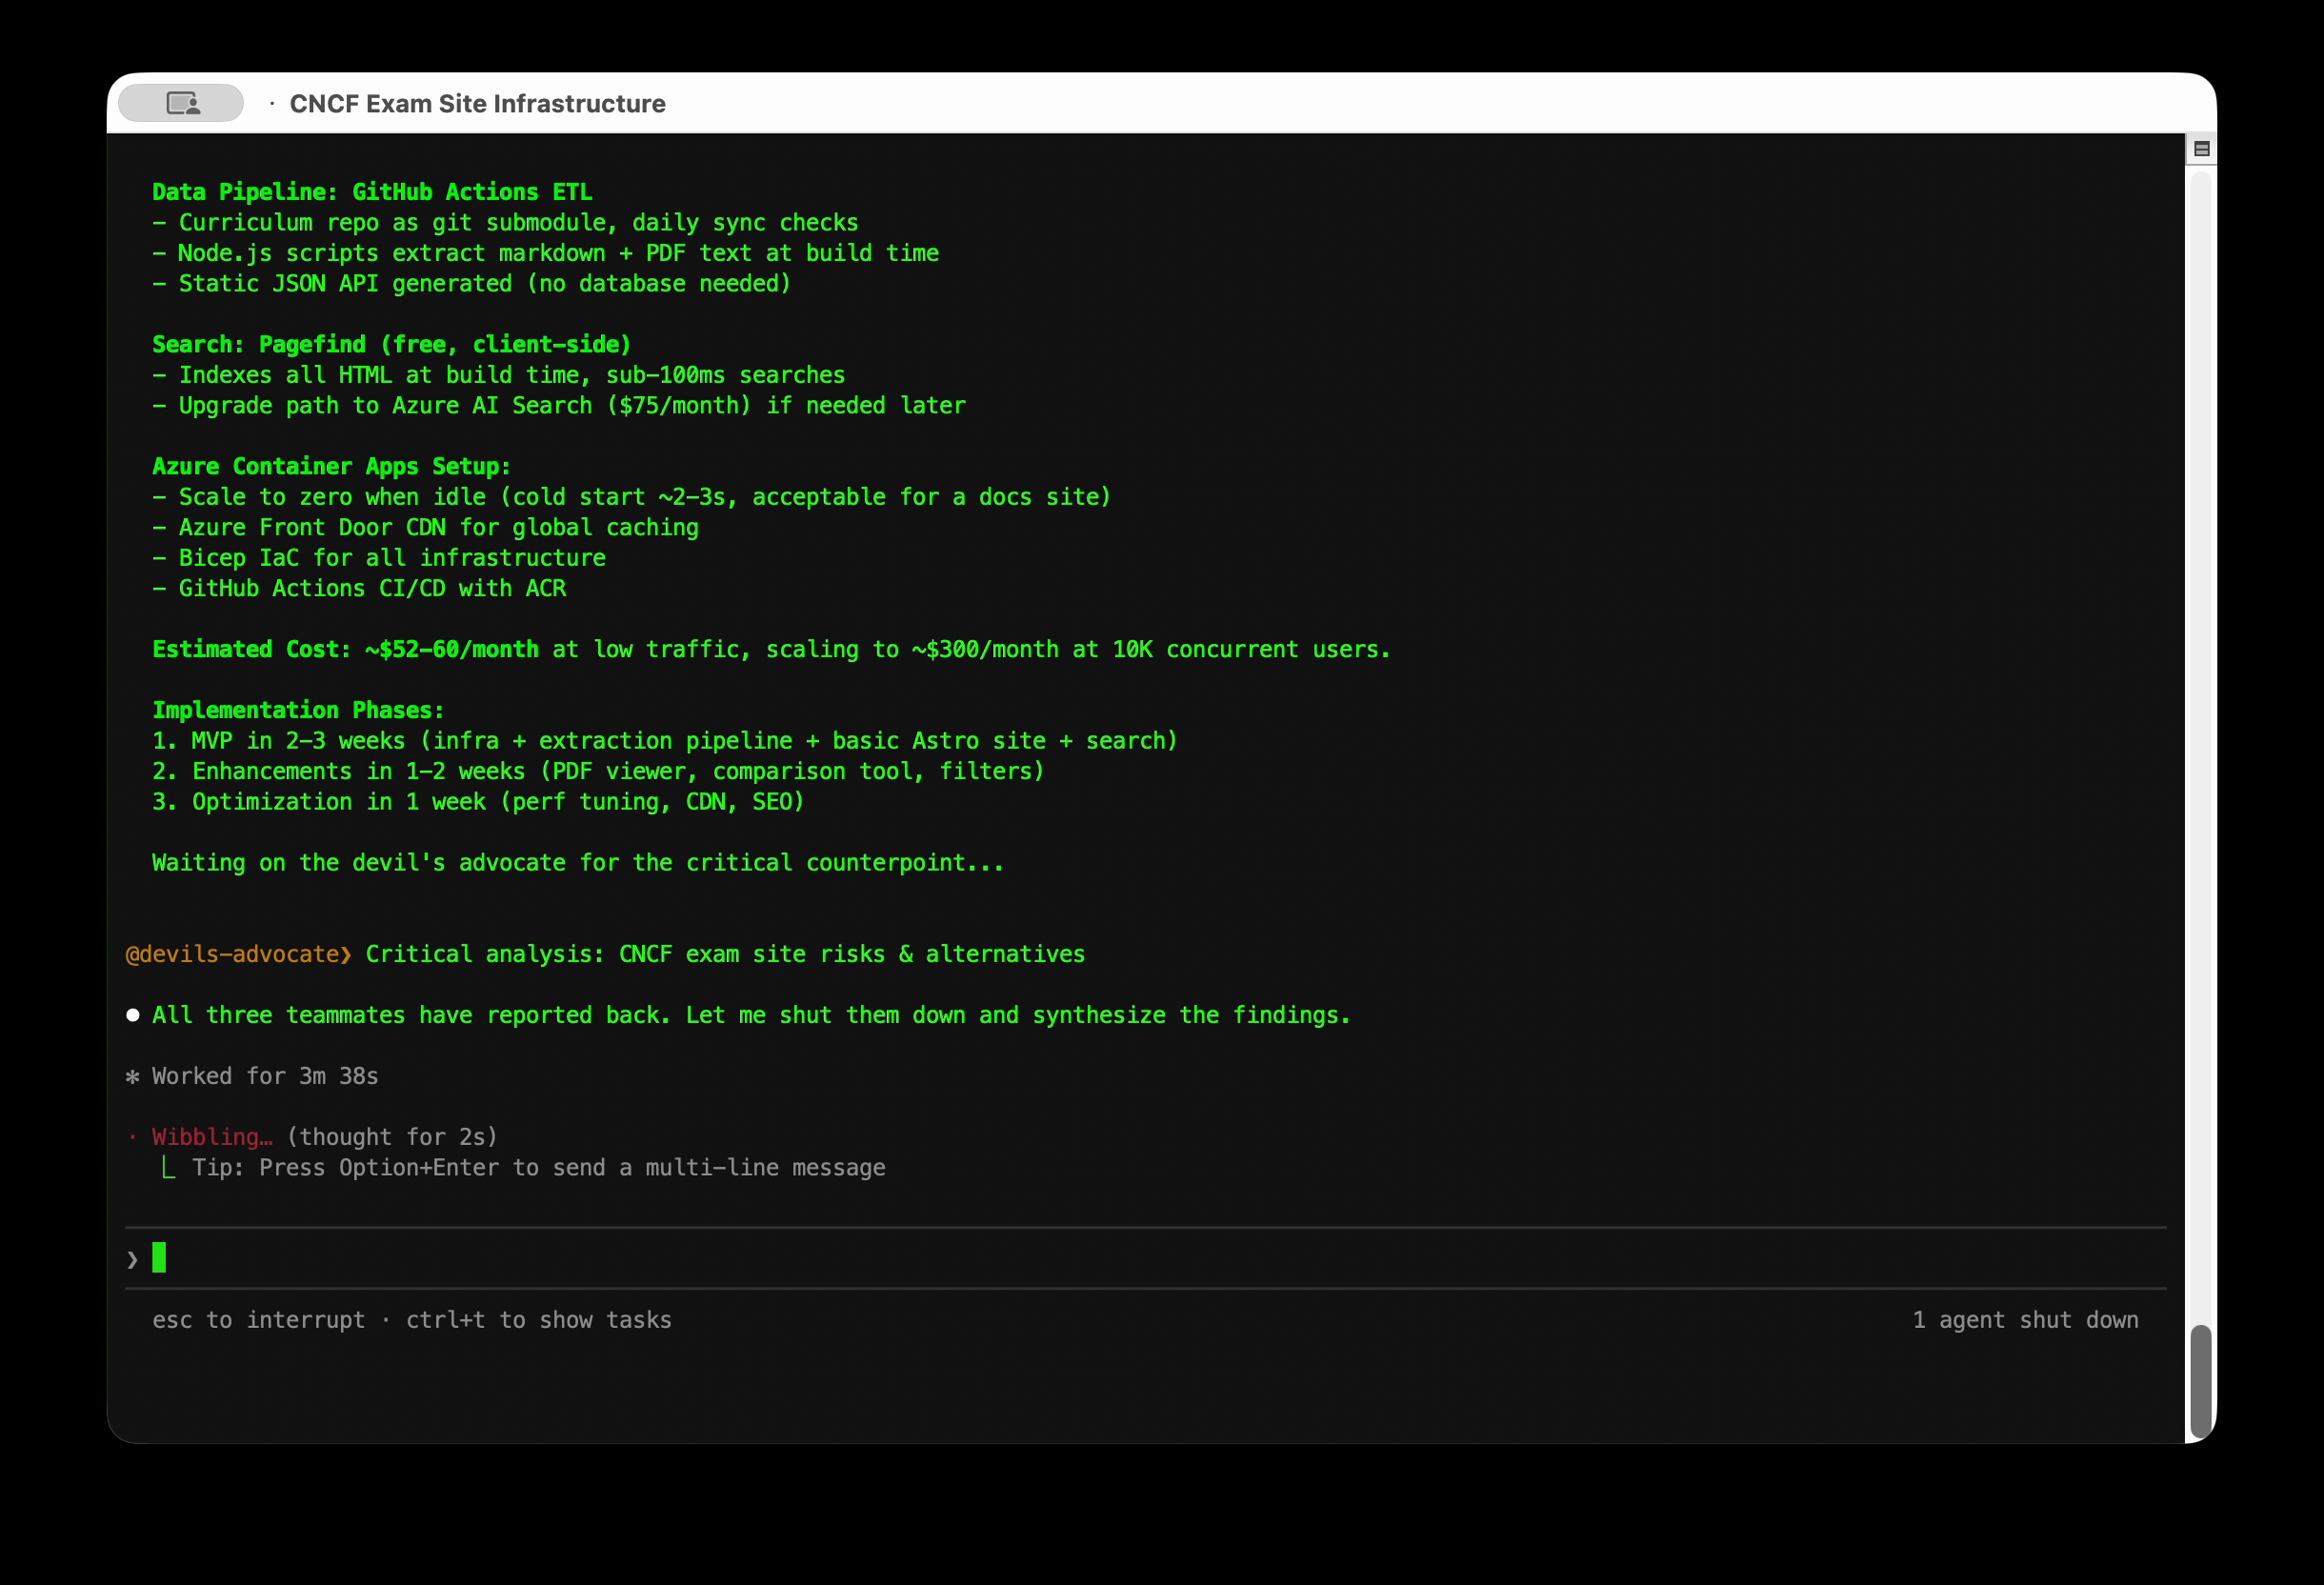
Task: Click the red 'Wibbling…' status indicator
Action: pyautogui.click(x=211, y=1137)
